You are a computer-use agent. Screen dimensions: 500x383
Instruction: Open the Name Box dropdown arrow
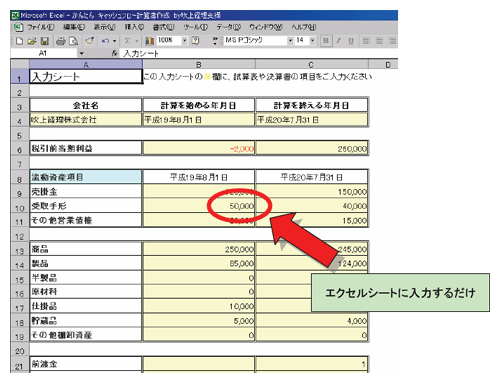click(81, 53)
